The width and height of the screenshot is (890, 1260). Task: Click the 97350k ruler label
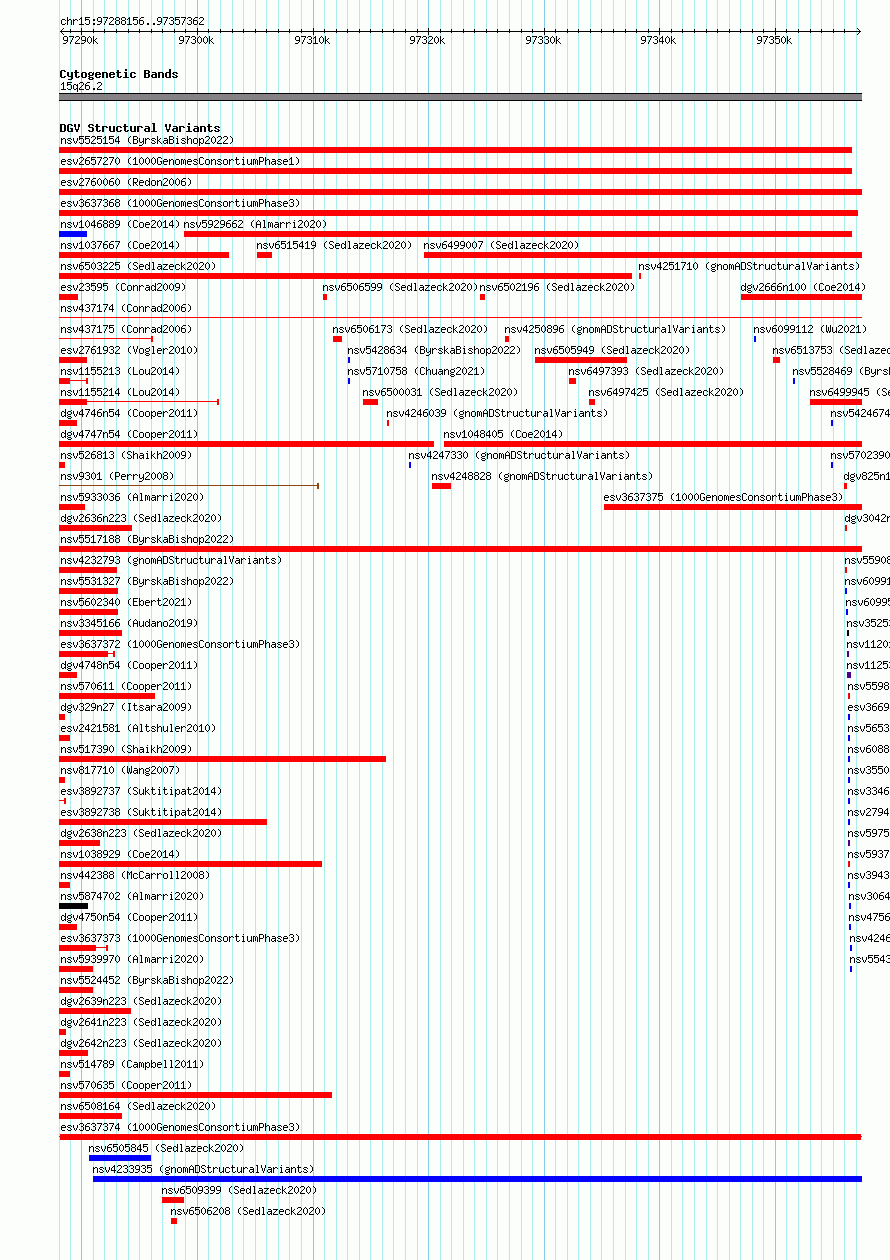(774, 40)
